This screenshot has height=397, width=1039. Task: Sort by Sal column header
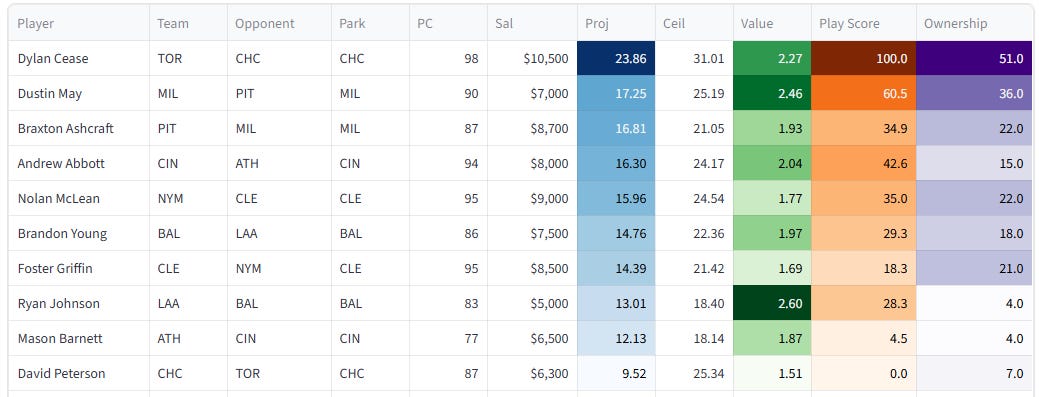[x=532, y=23]
